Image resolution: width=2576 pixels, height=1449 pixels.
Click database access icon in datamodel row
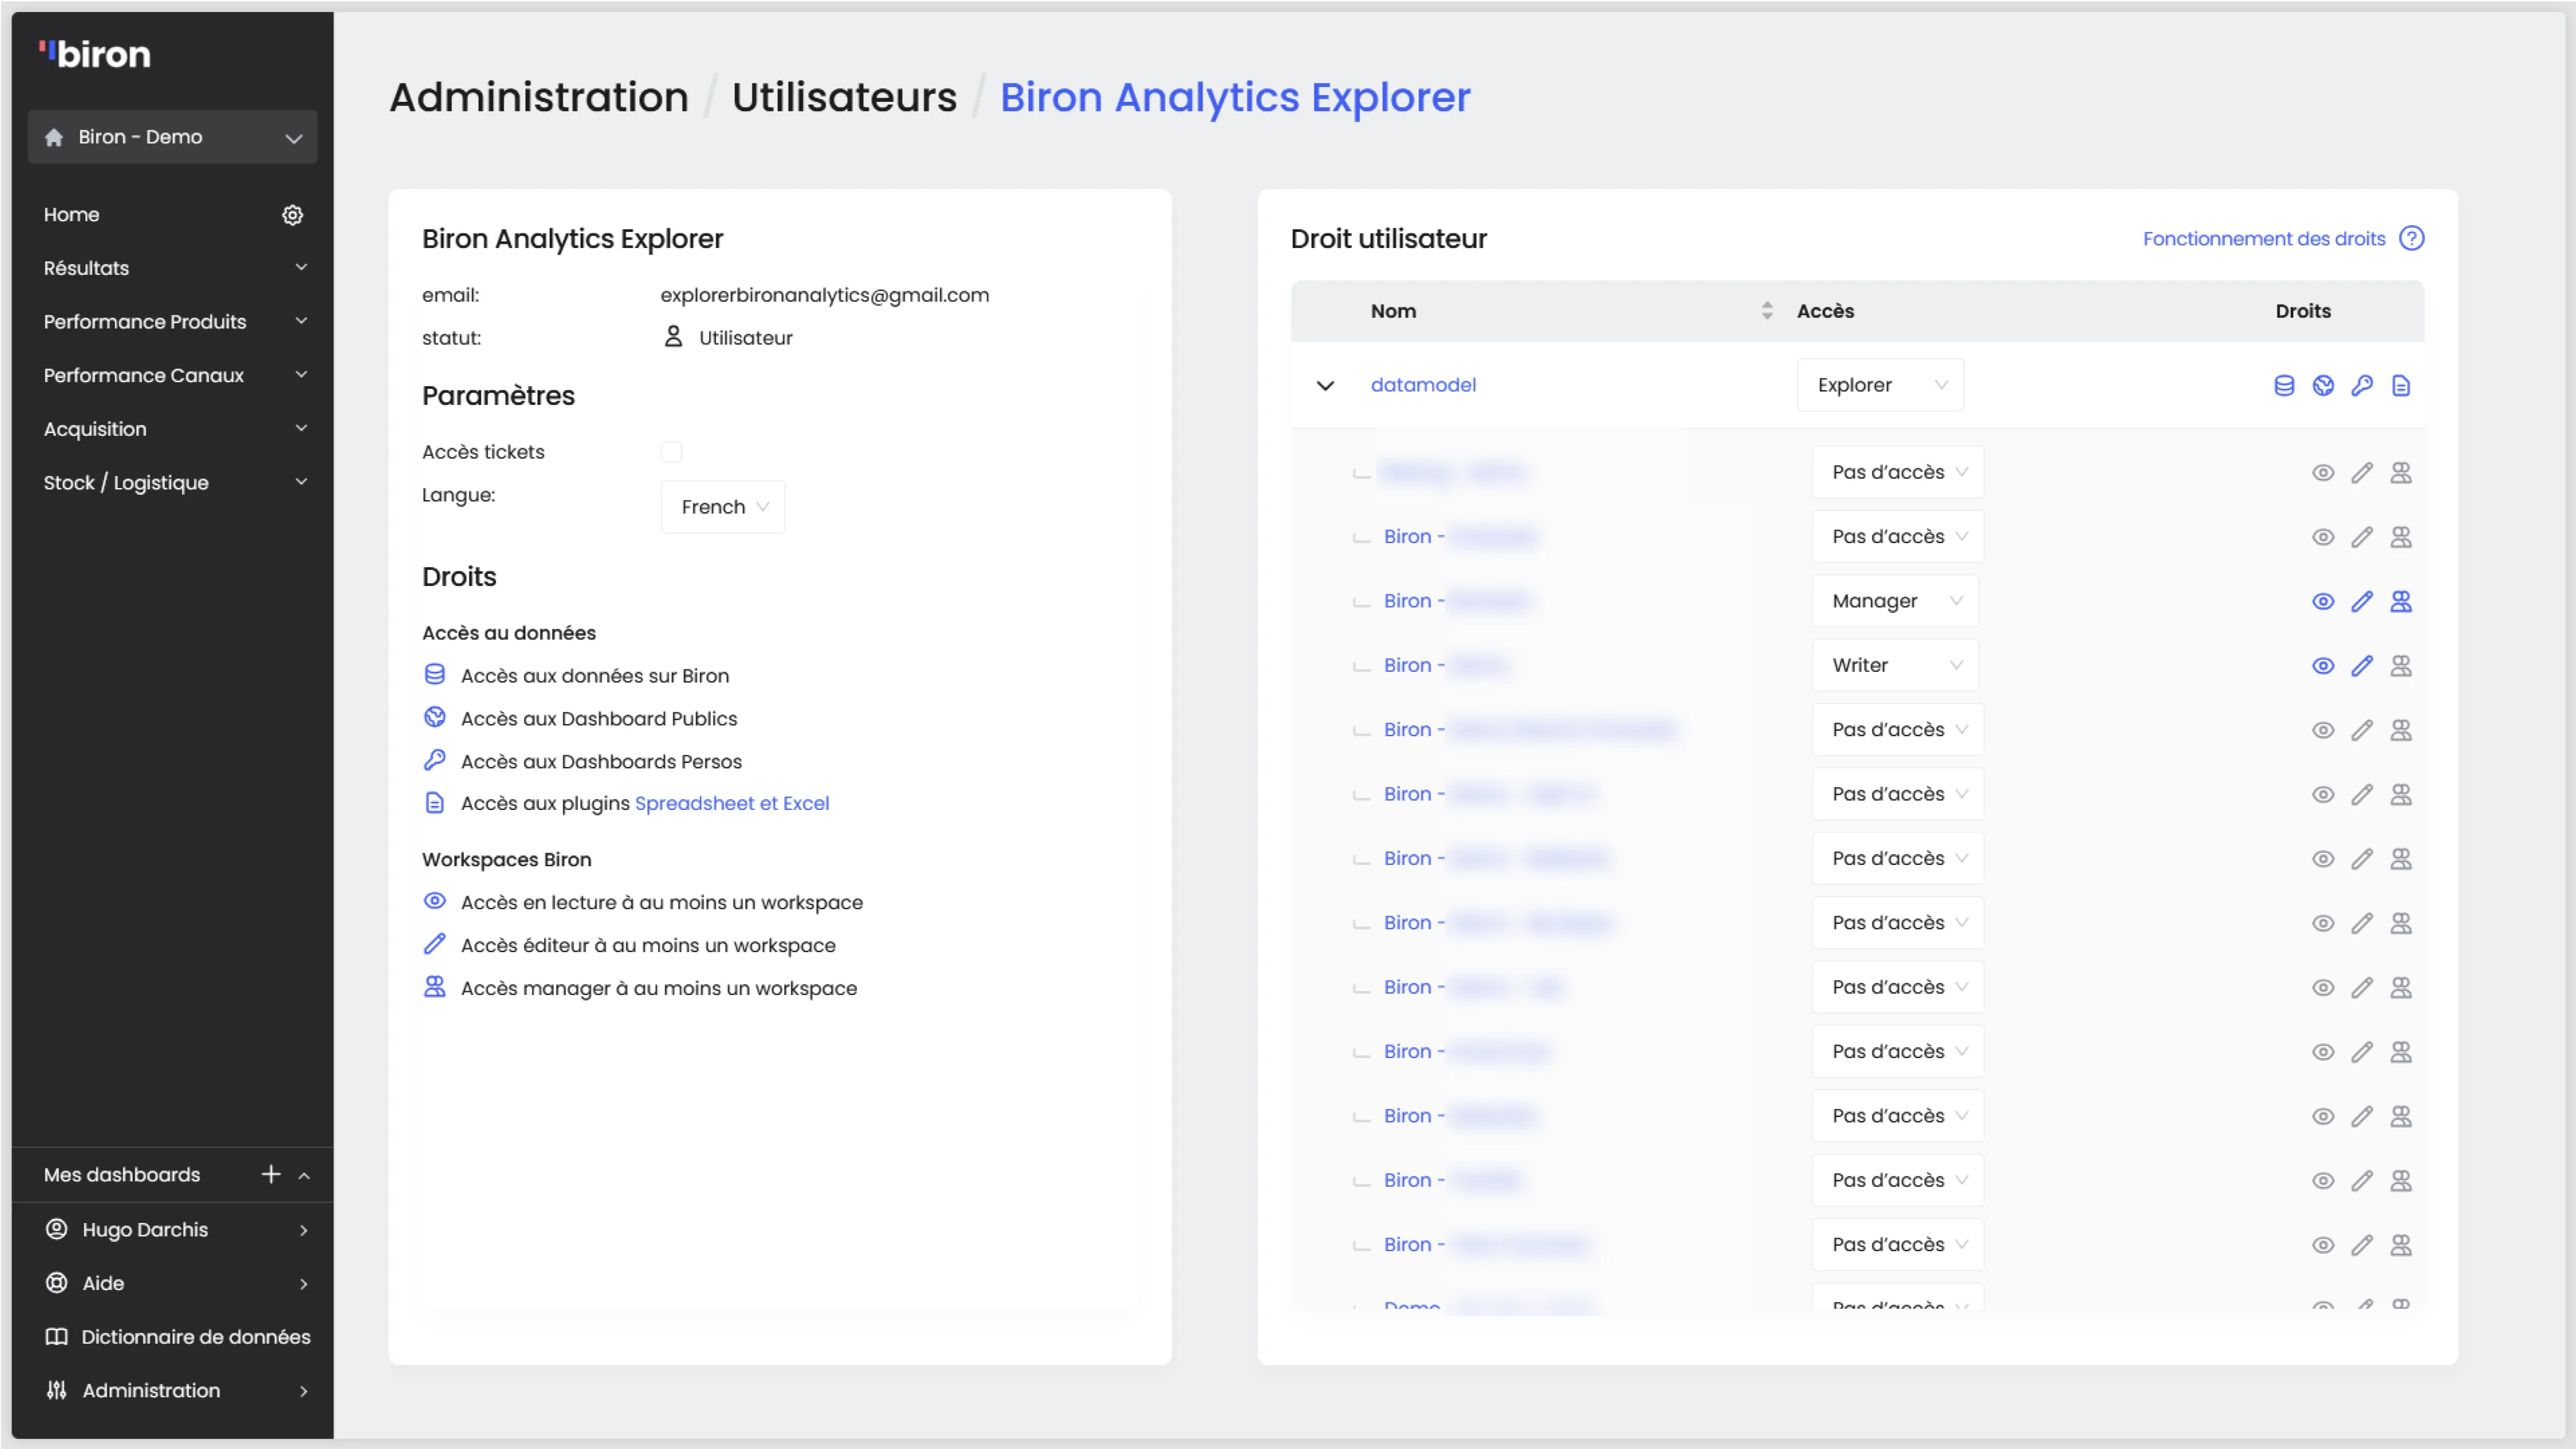(x=2284, y=386)
